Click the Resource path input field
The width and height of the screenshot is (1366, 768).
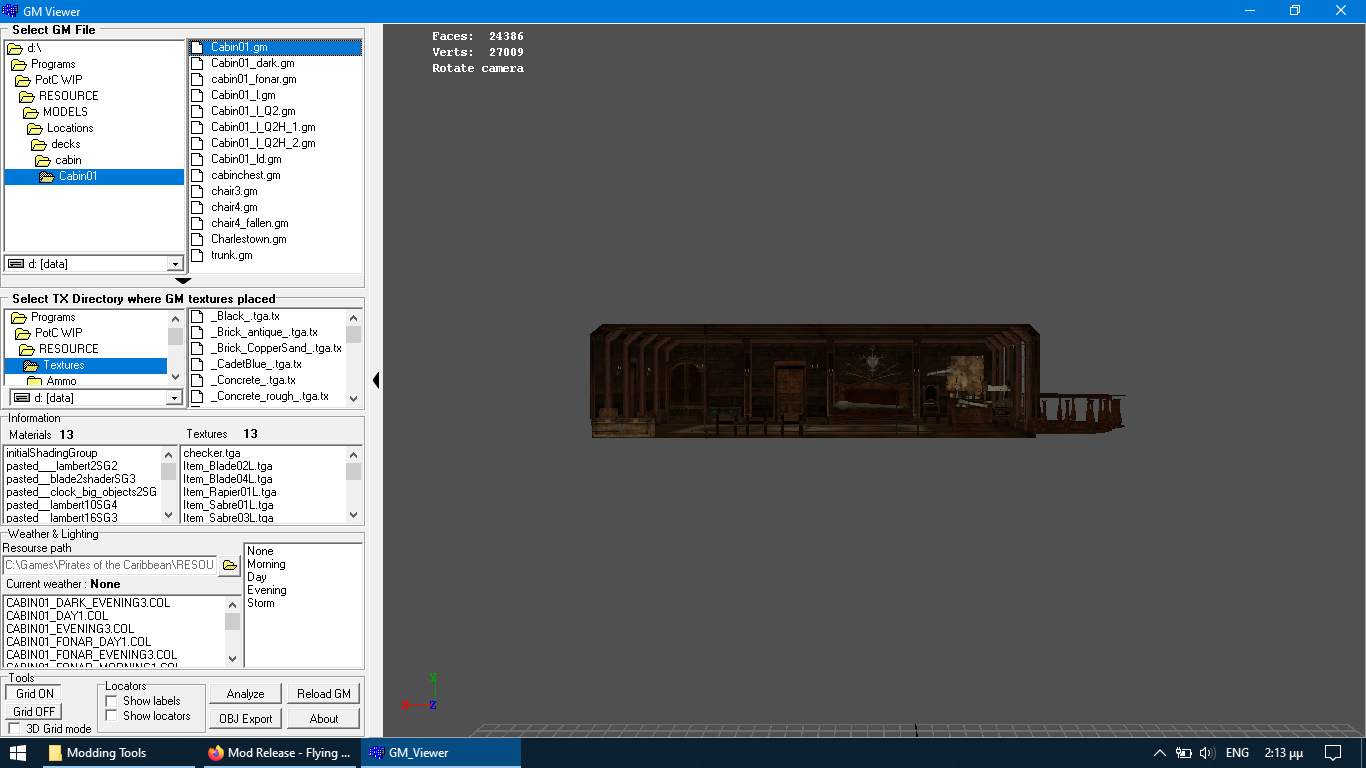(x=110, y=565)
